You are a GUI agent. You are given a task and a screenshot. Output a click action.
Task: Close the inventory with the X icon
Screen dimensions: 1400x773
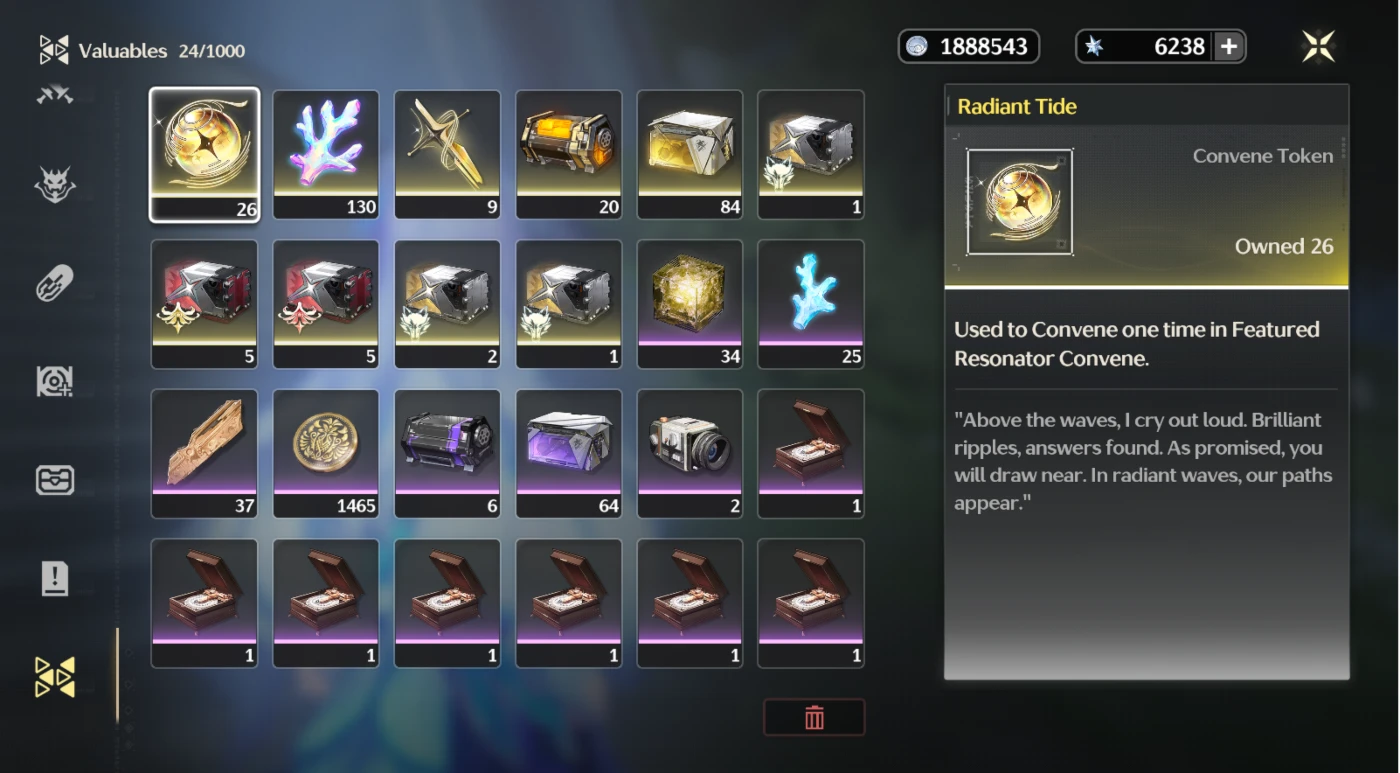click(1318, 46)
